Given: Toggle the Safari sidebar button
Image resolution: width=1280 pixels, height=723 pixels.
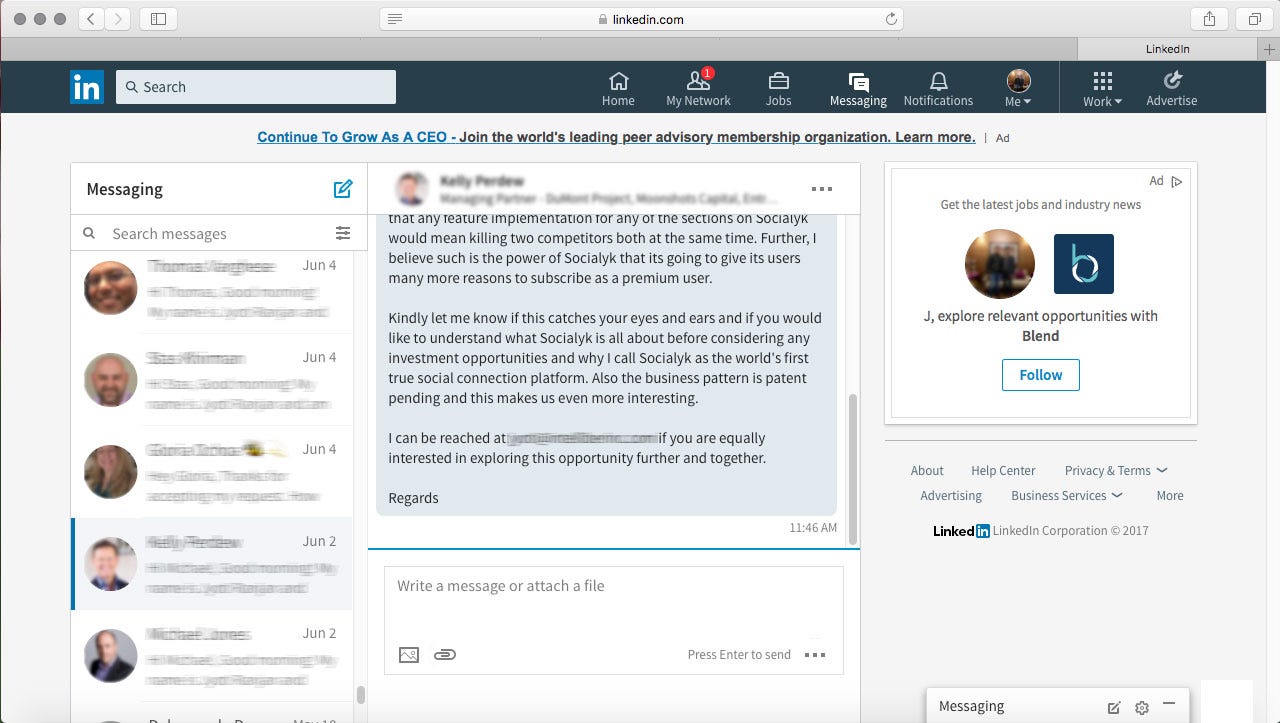Looking at the screenshot, I should click(159, 19).
